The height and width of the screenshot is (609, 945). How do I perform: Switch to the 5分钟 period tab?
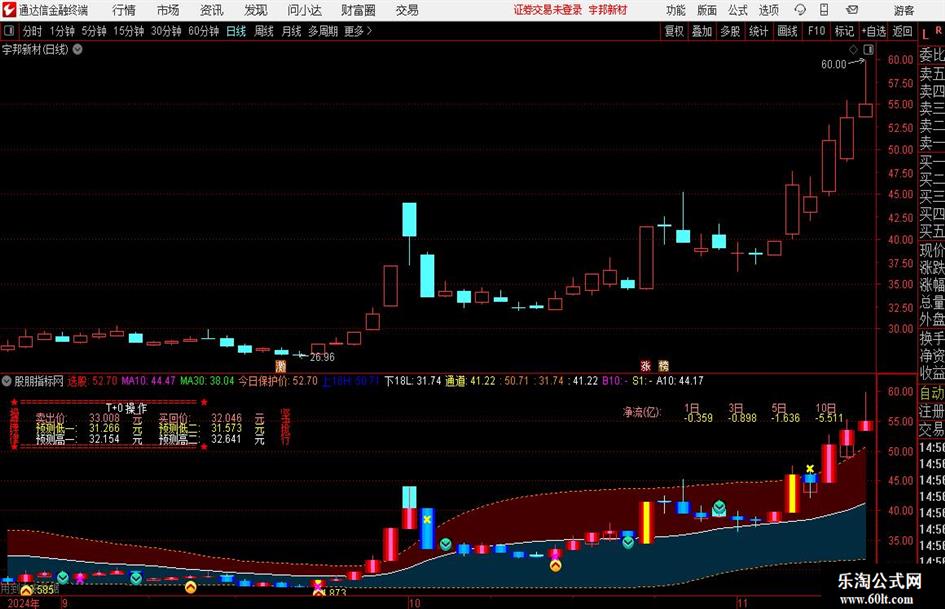click(93, 31)
